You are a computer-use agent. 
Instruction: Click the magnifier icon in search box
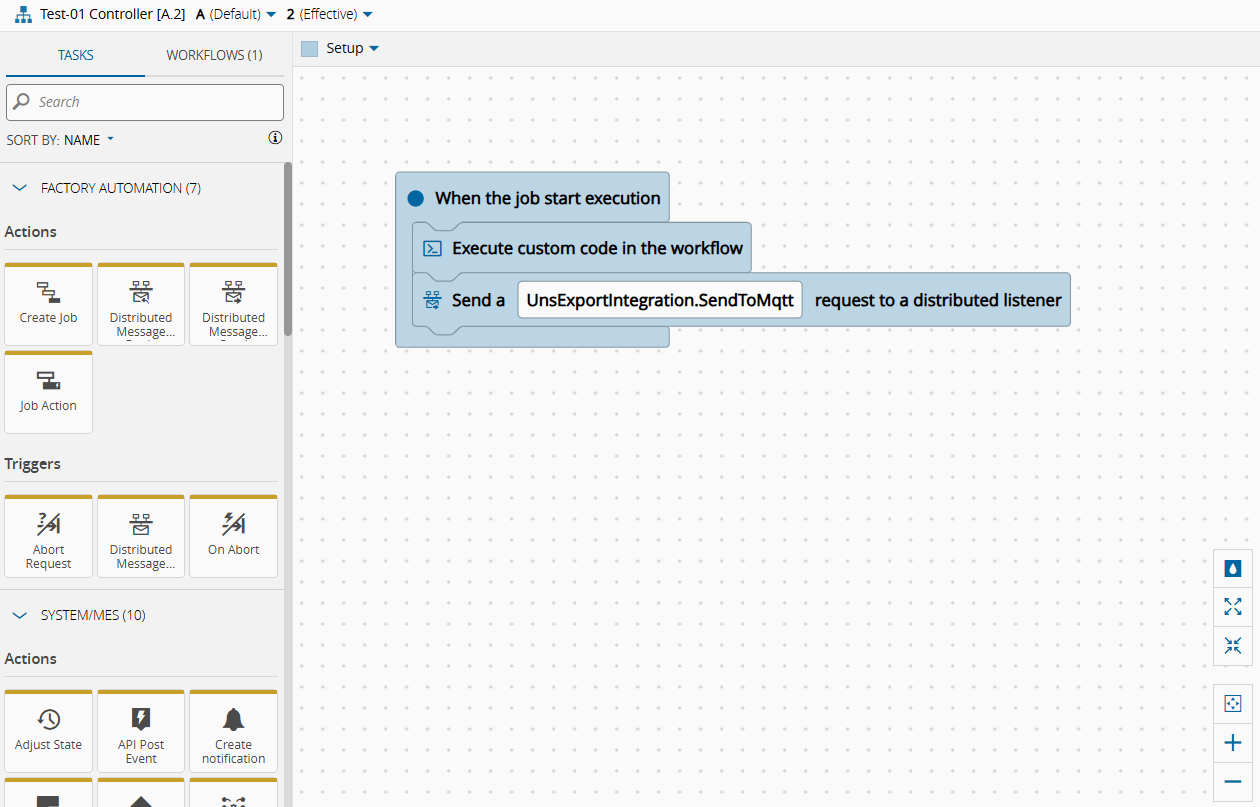click(x=23, y=102)
